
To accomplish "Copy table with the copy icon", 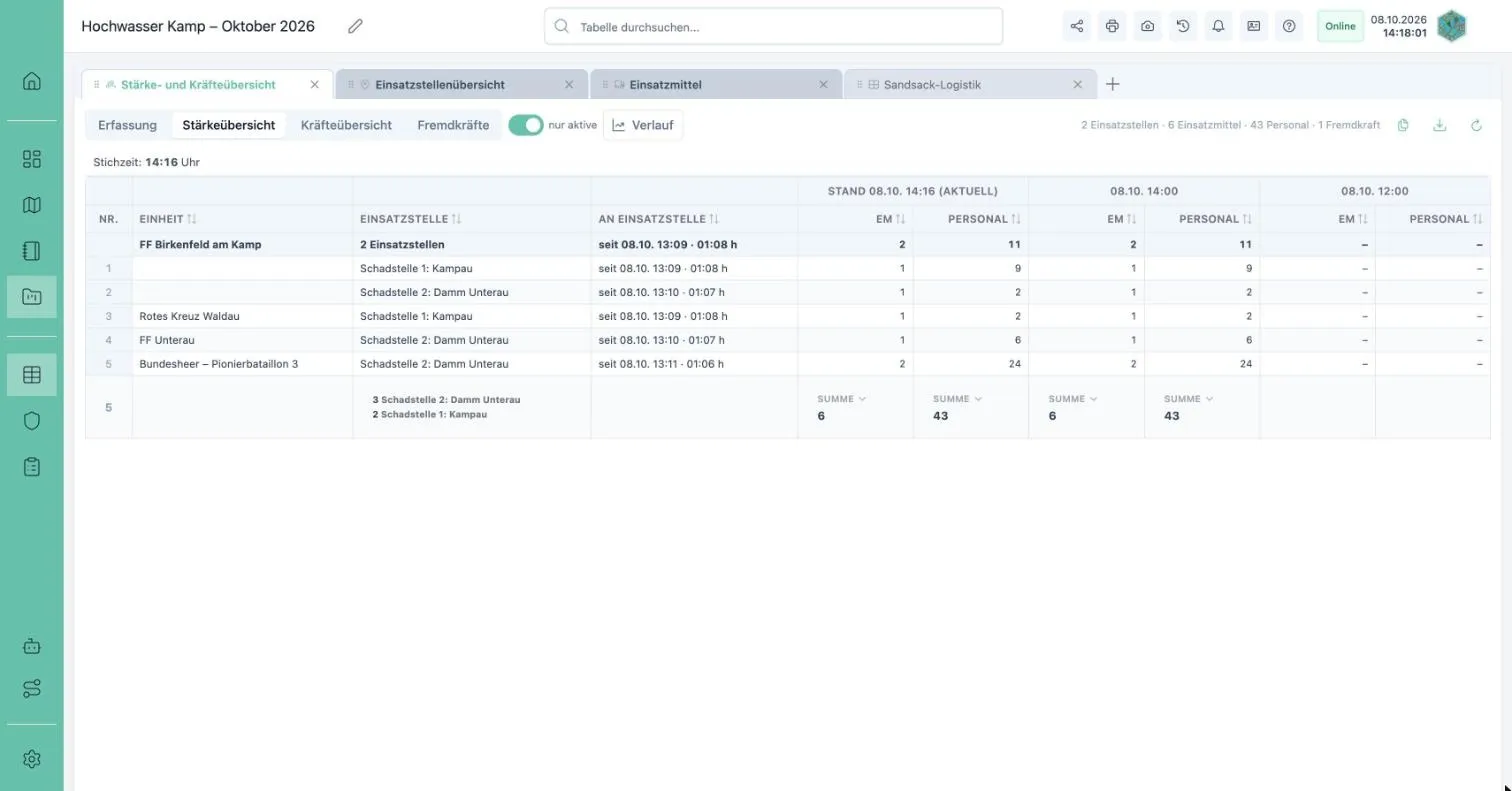I will coord(1403,125).
